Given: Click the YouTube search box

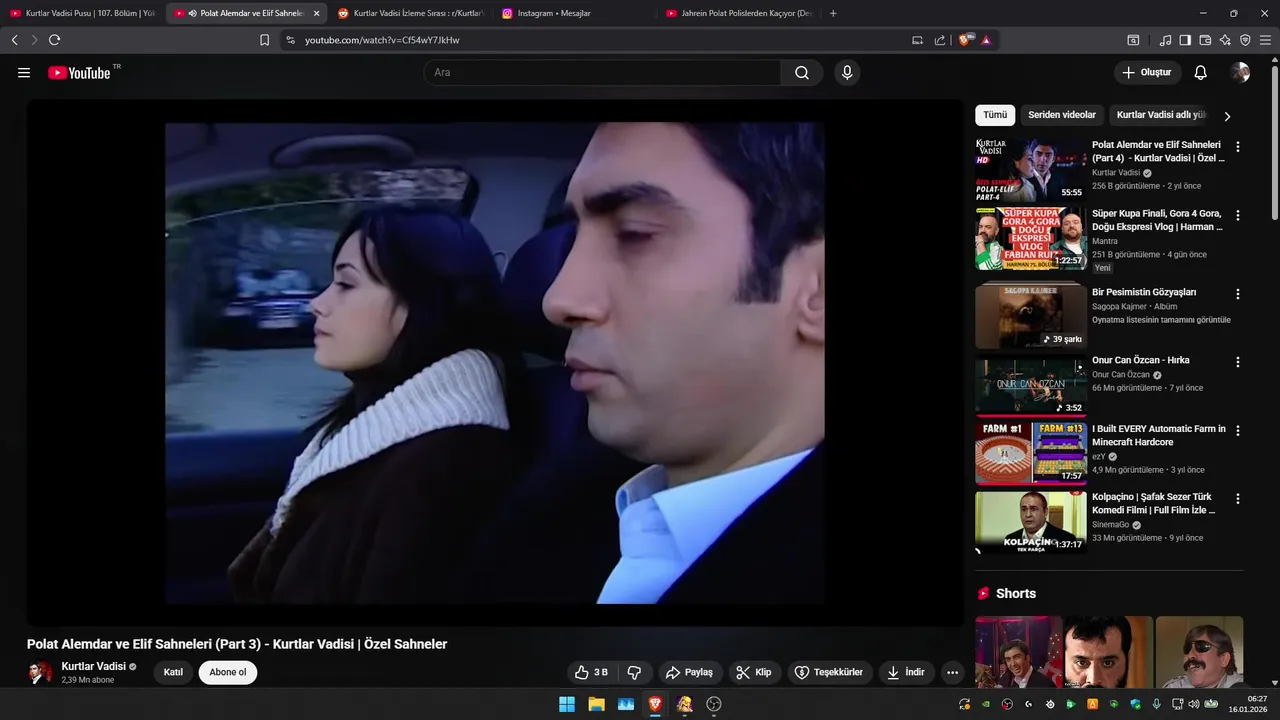Looking at the screenshot, I should [x=602, y=72].
